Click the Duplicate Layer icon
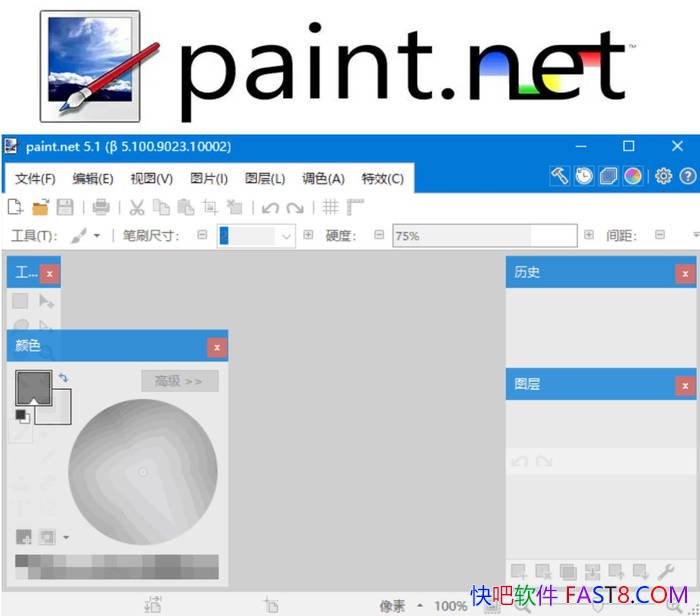The height and width of the screenshot is (616, 700). click(x=568, y=571)
